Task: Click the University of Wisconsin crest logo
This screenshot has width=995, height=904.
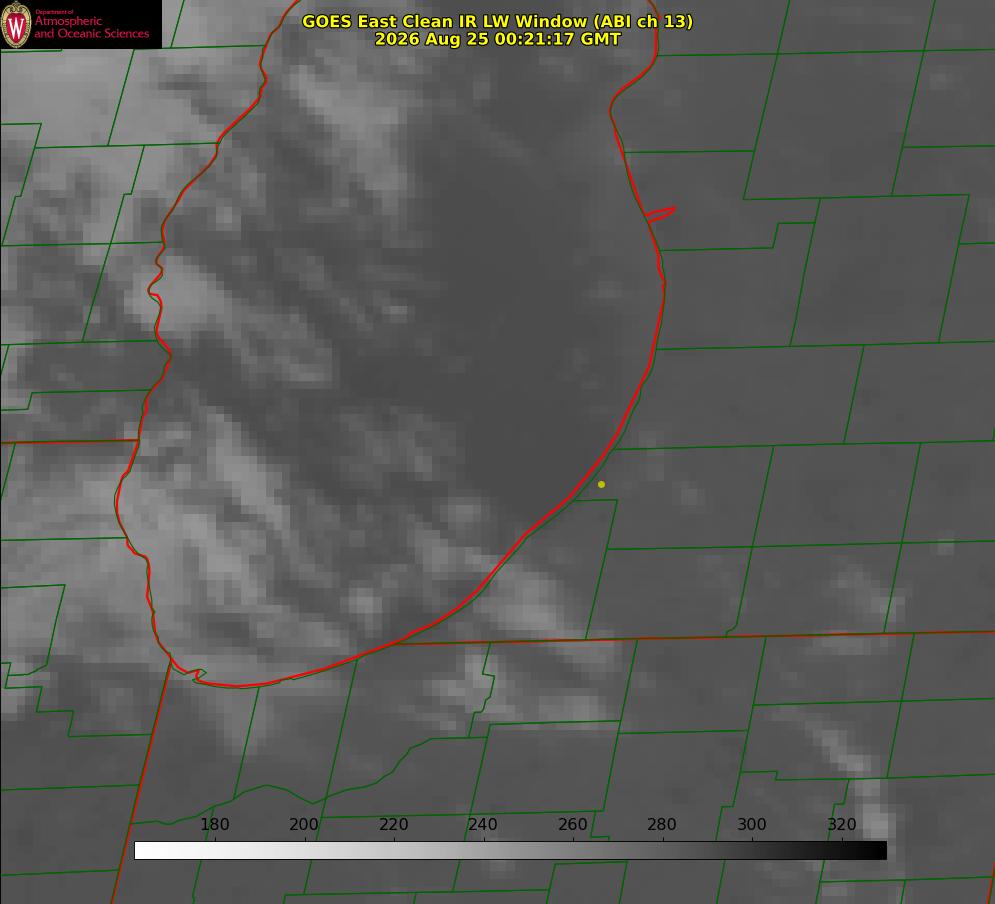Action: 16,24
